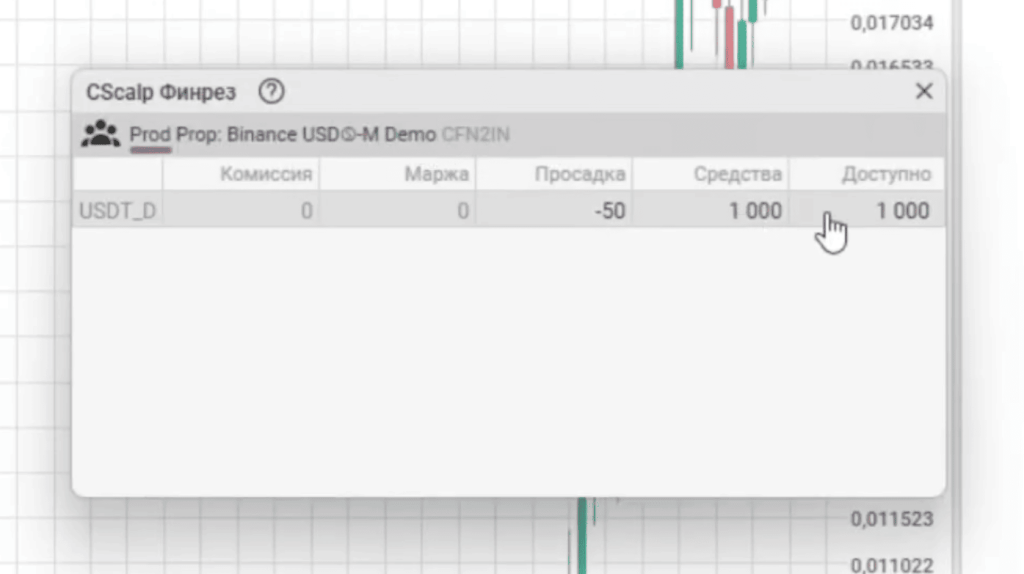Click the Доступно column header

[x=886, y=174]
